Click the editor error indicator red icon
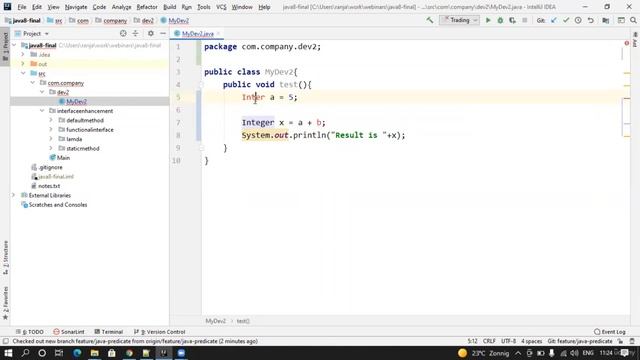 point(627,43)
